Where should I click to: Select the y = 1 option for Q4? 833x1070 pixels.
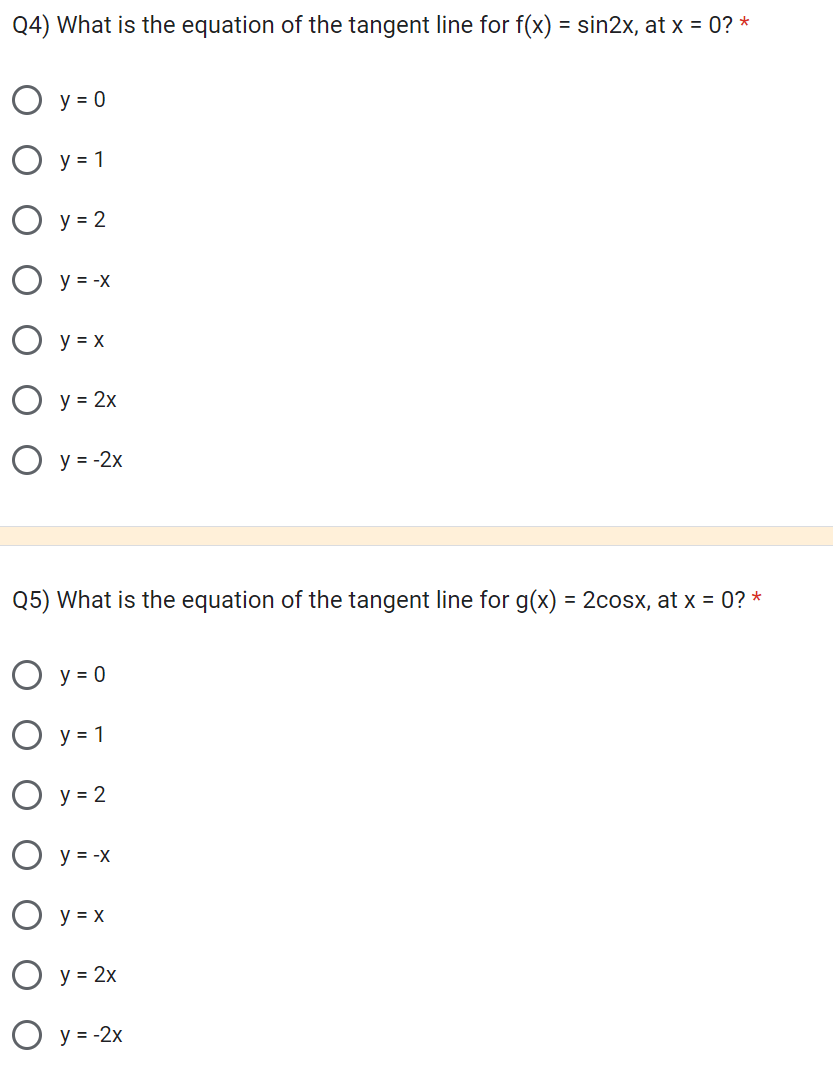point(27,160)
